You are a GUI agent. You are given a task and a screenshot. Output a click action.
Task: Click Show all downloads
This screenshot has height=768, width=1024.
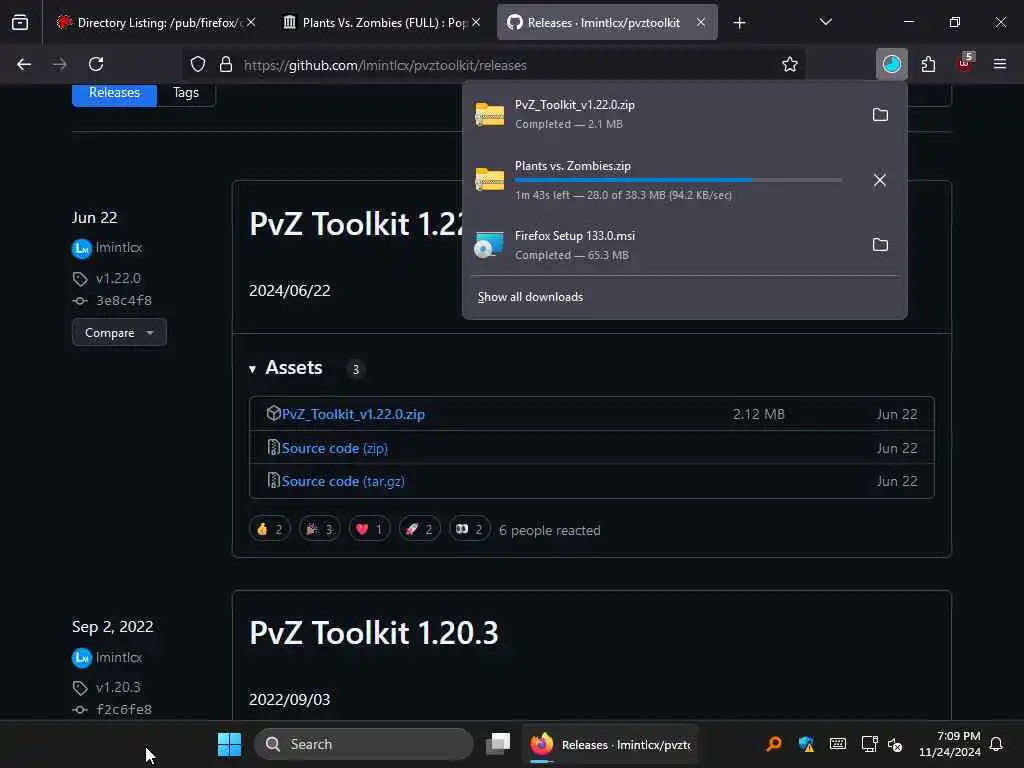coord(530,297)
